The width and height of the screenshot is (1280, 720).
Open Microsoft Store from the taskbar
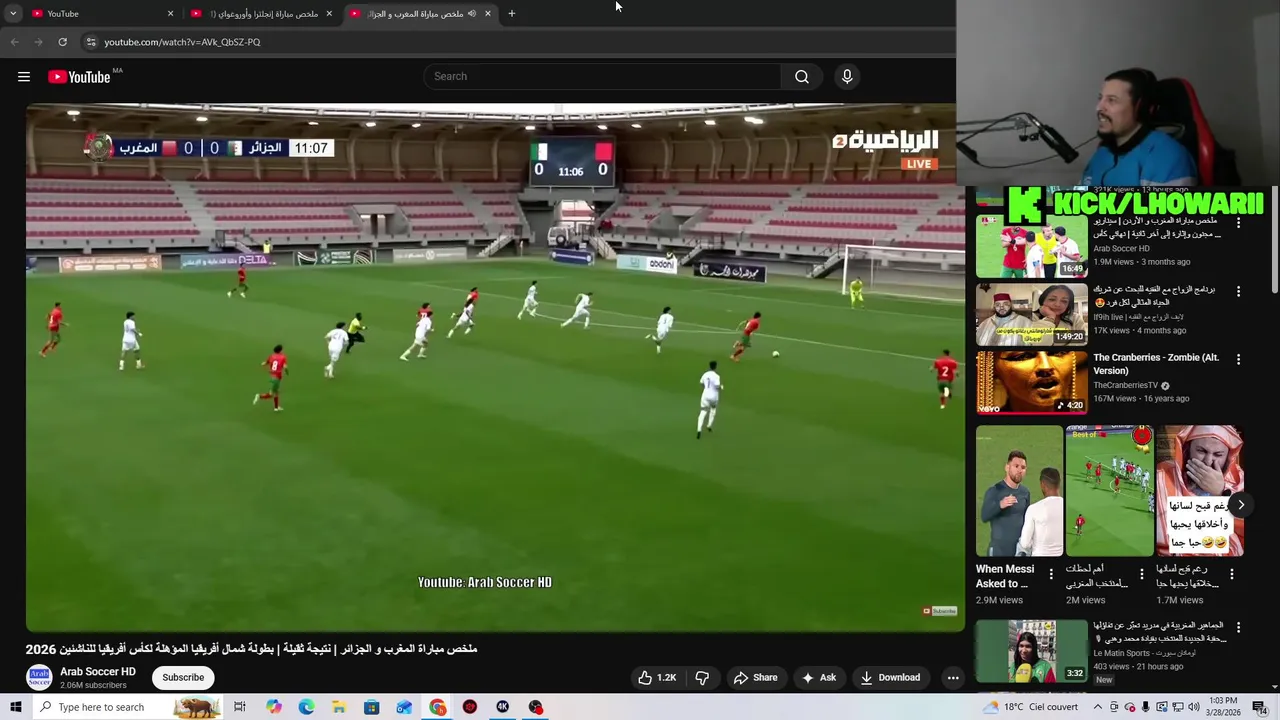click(x=371, y=707)
